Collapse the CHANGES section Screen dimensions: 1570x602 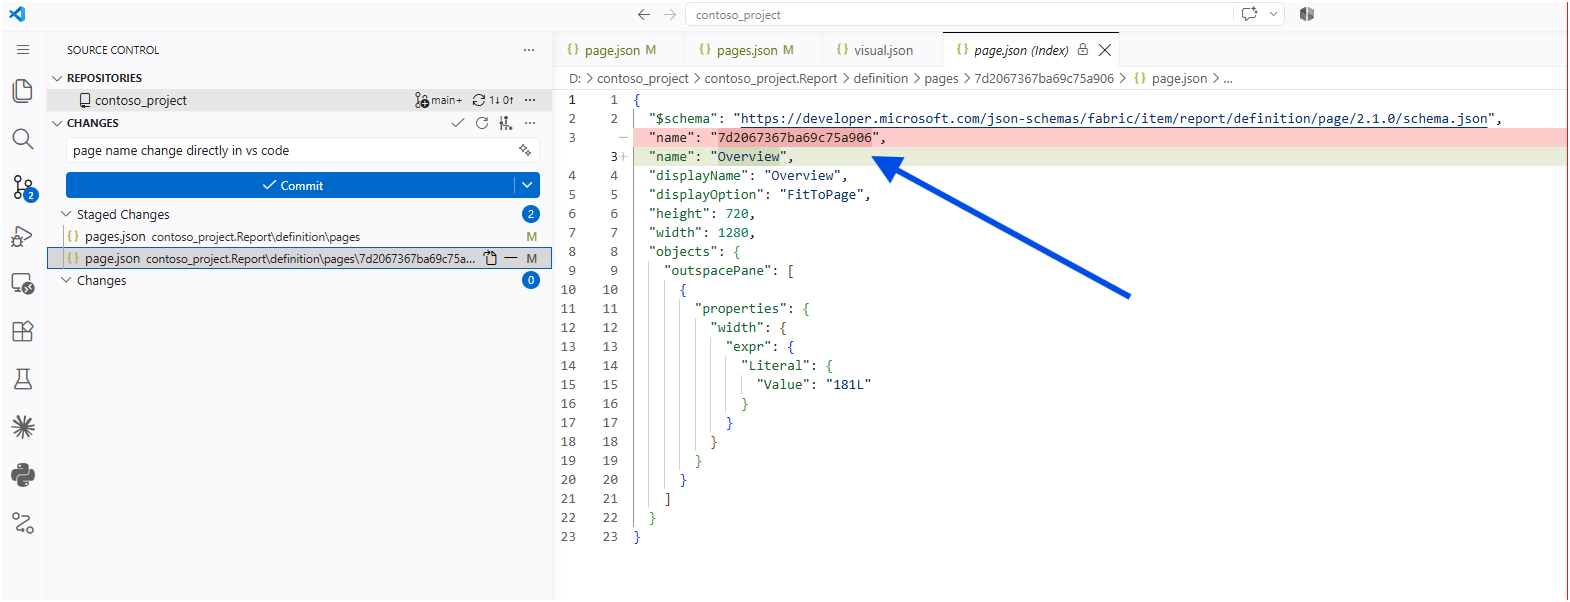57,123
